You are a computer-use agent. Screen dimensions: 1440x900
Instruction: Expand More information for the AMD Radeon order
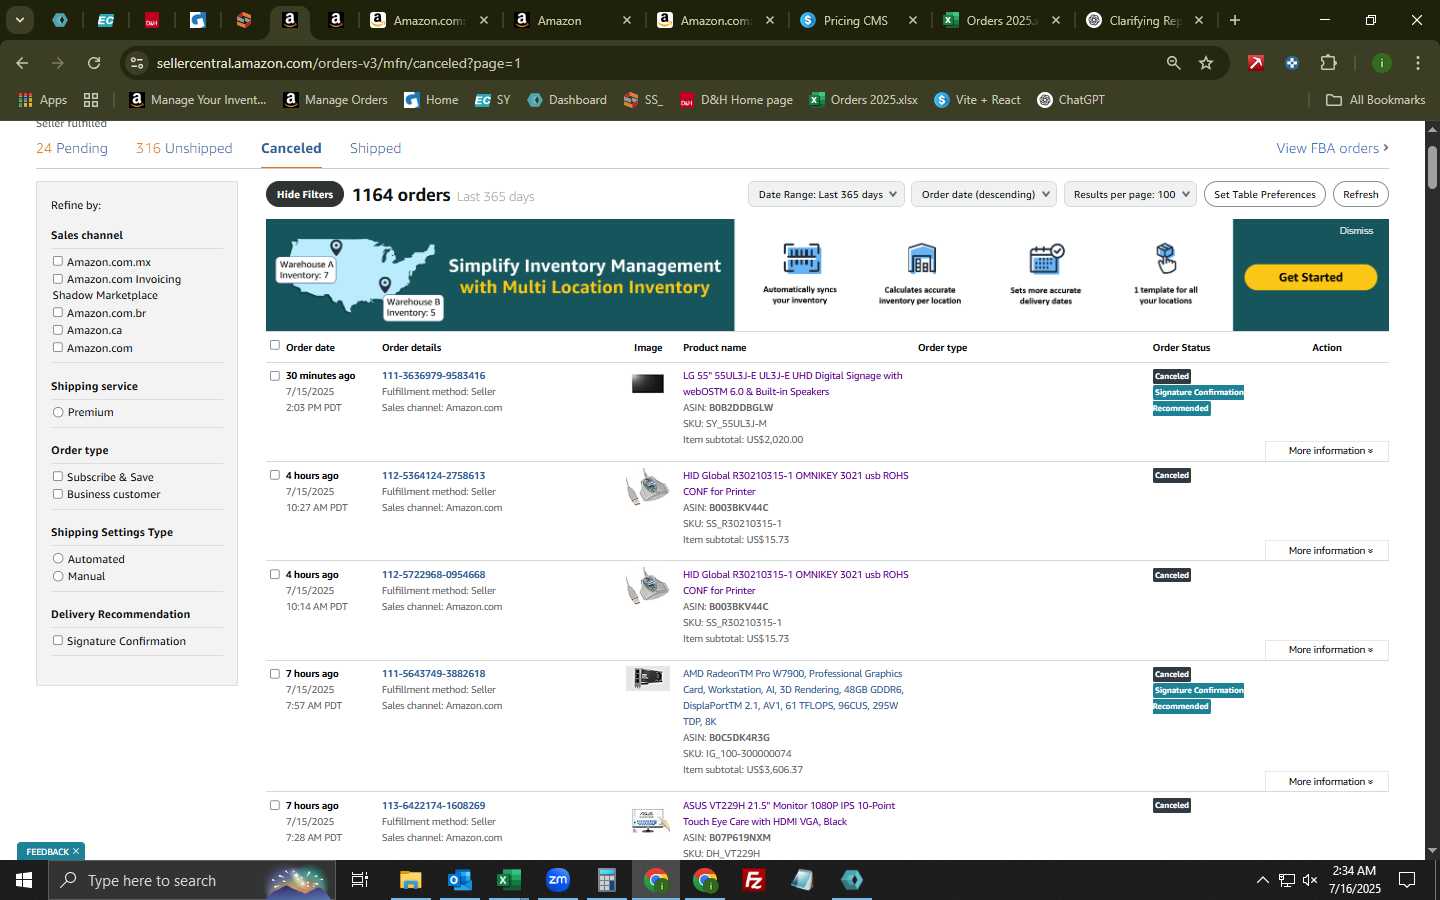tap(1327, 782)
